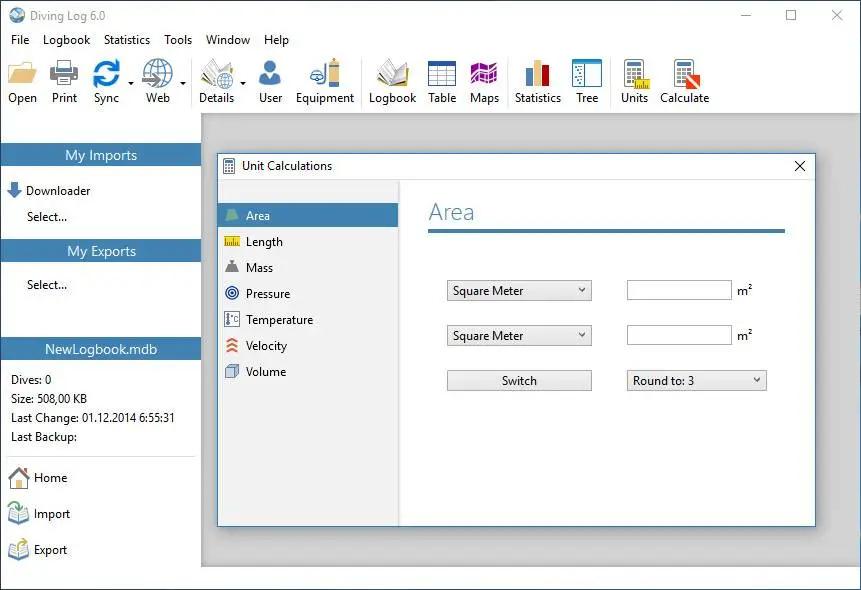Open the Statistics menu

(x=127, y=40)
